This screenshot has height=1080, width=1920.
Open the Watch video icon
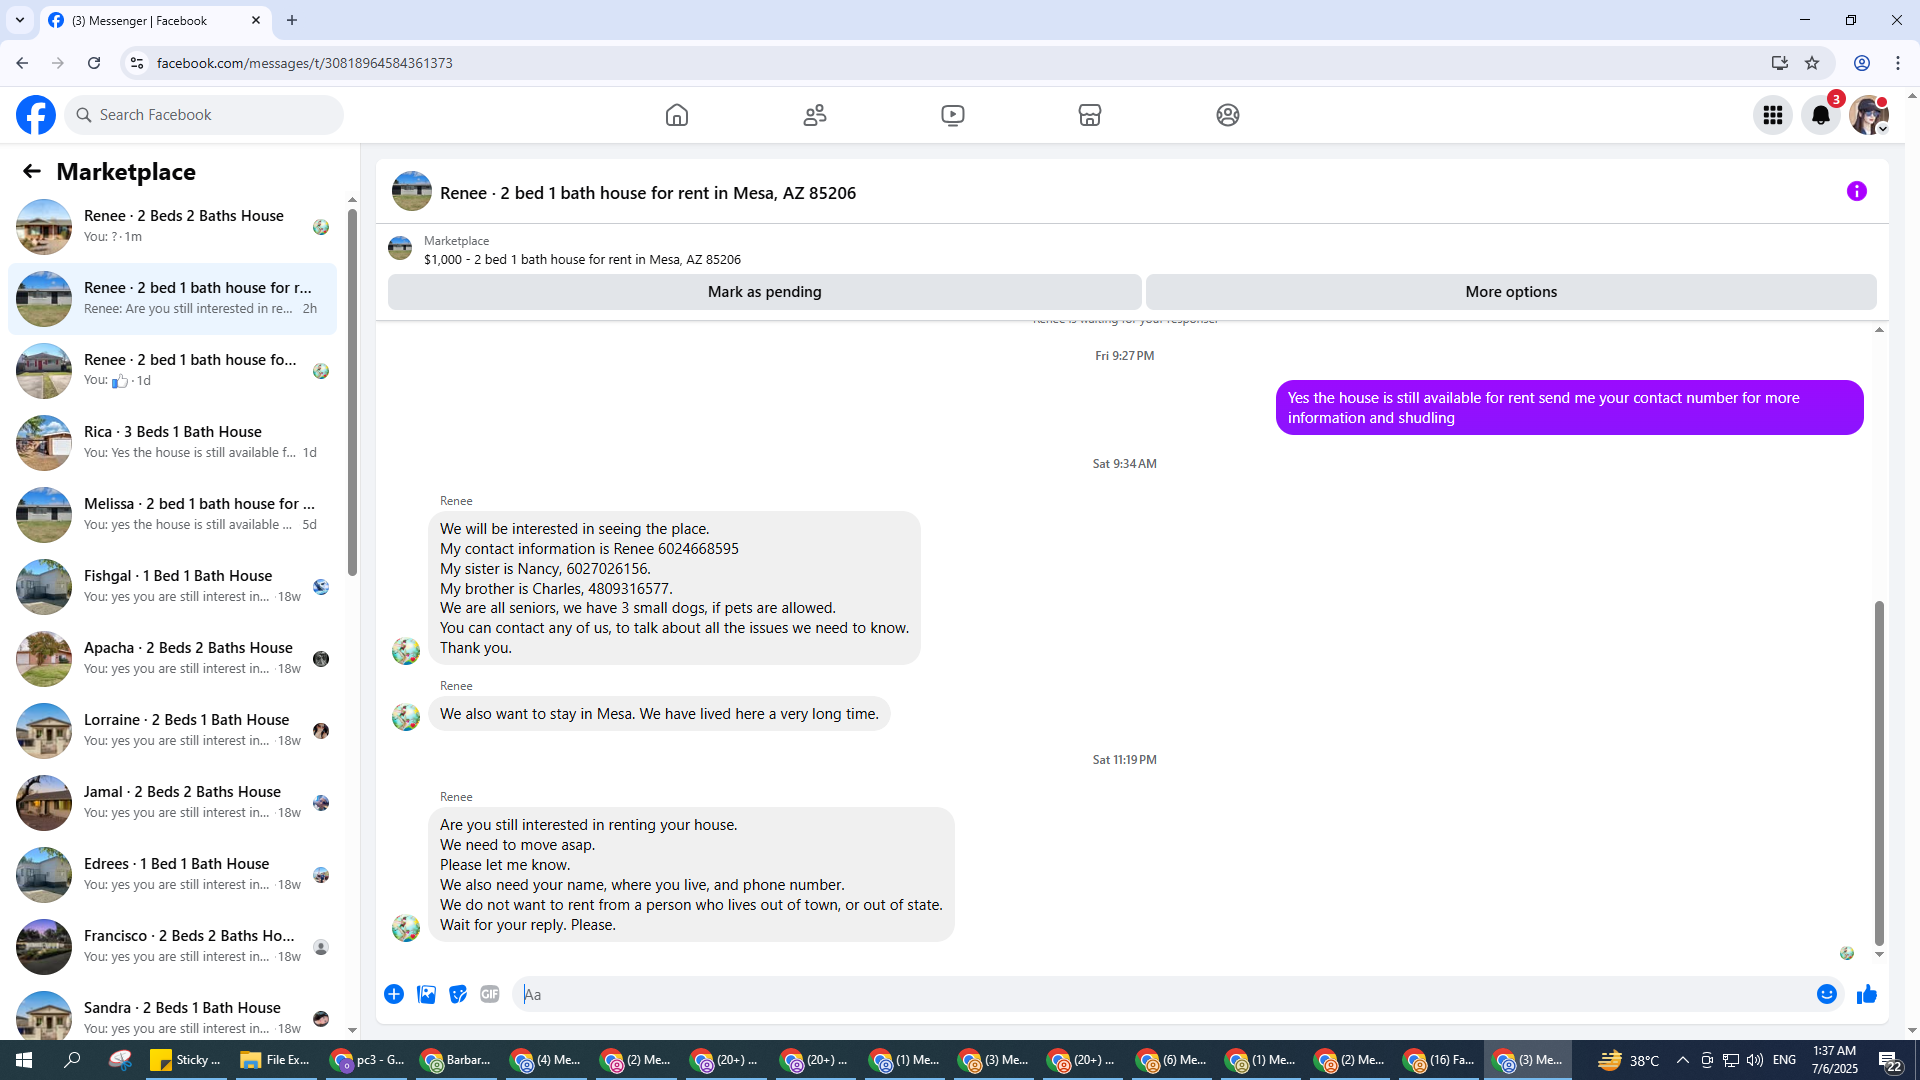coord(952,115)
